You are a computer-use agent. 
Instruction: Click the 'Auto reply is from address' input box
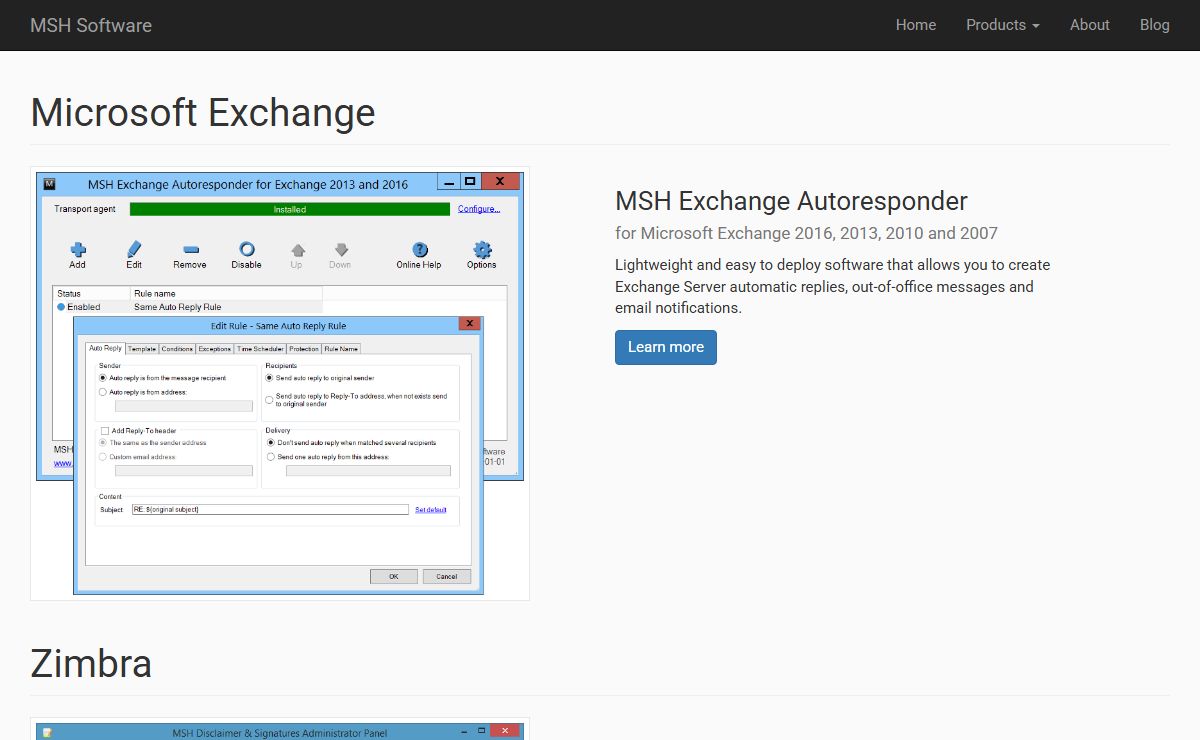[x=184, y=407]
